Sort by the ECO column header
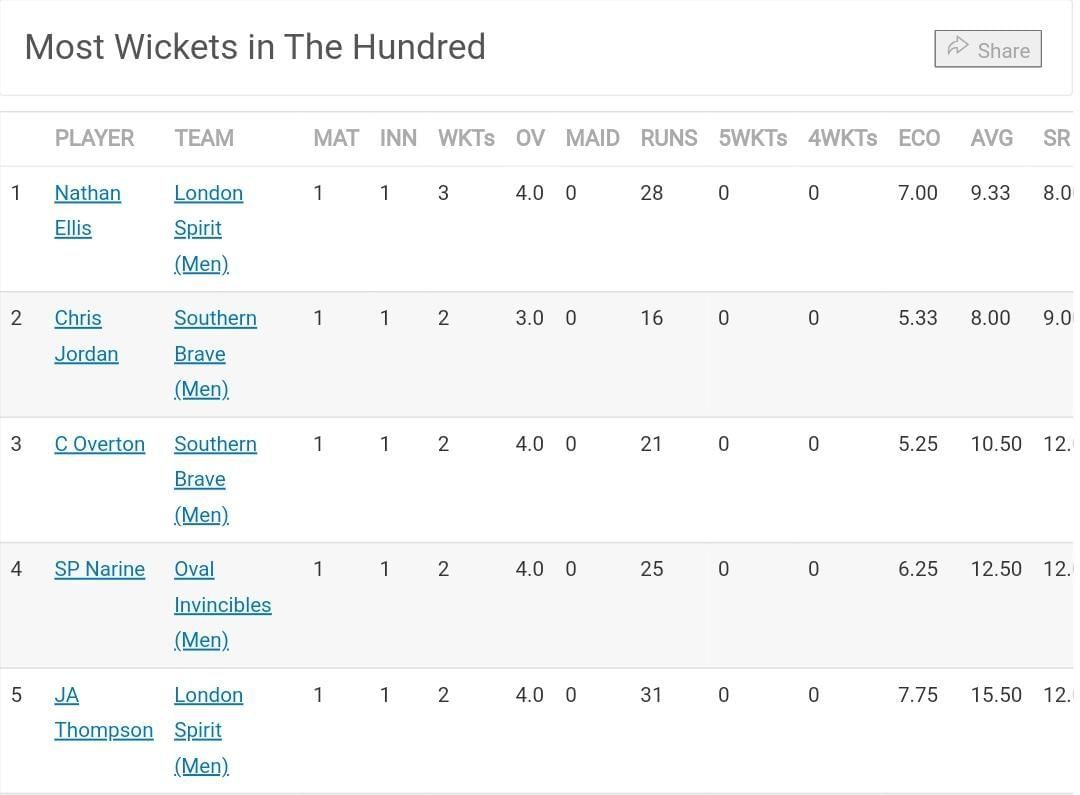The height and width of the screenshot is (795, 1080). [x=919, y=138]
